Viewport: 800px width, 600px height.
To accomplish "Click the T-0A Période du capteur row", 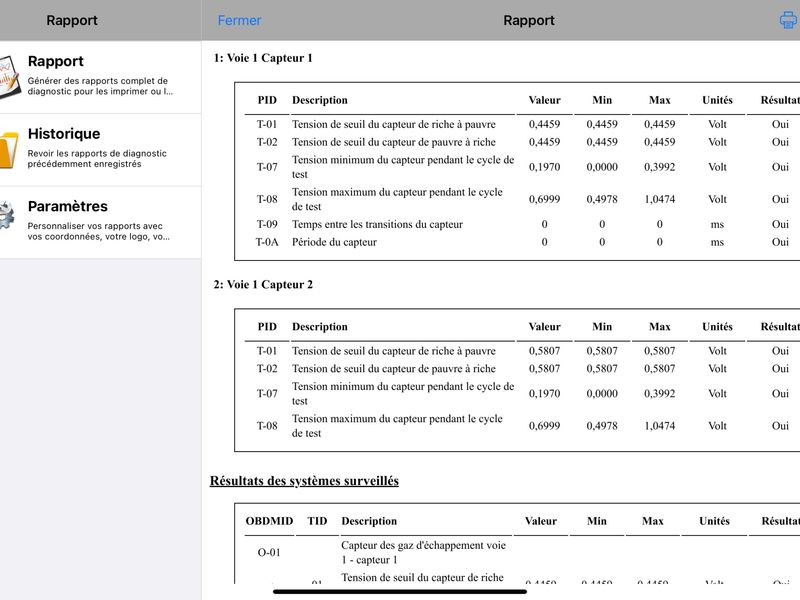I will 521,242.
